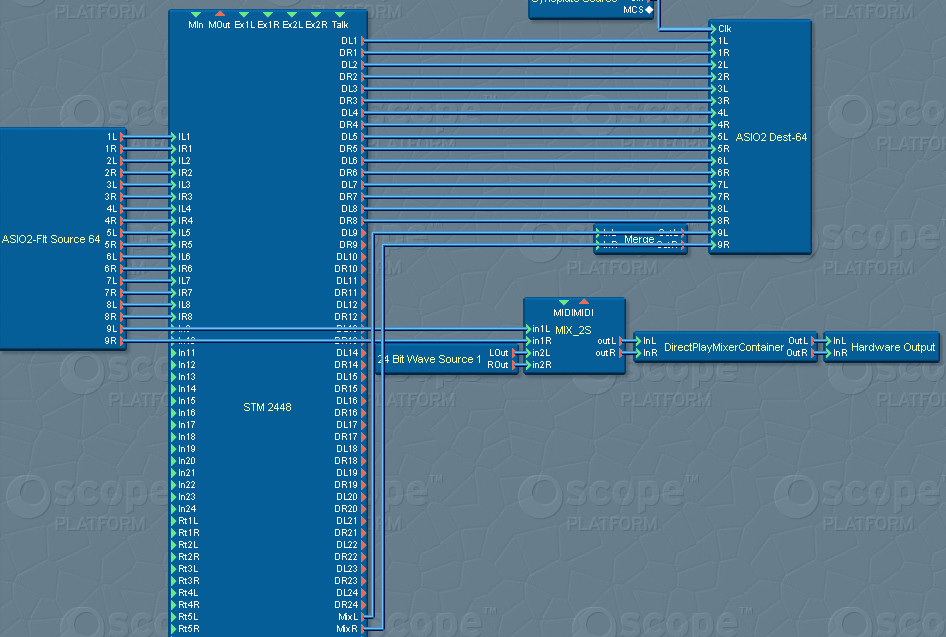Select the ASIO2 Dest-64 module label
Image resolution: width=946 pixels, height=637 pixels.
click(x=771, y=138)
